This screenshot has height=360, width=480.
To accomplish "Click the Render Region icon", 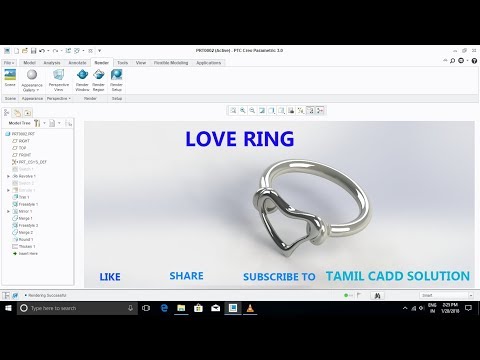I will click(99, 75).
